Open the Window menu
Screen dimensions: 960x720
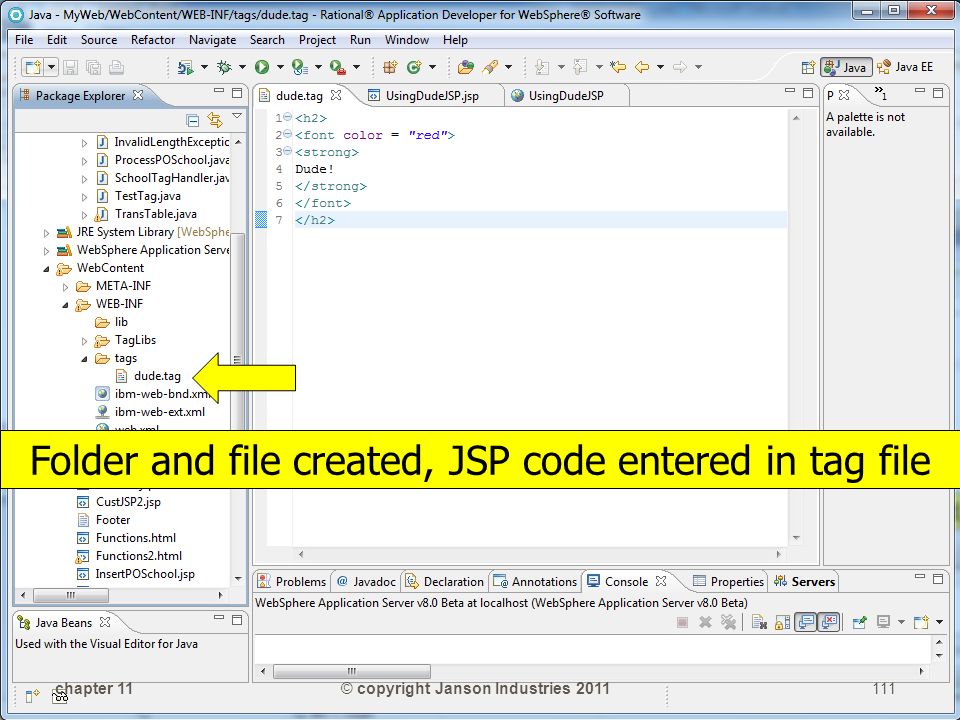tap(407, 40)
